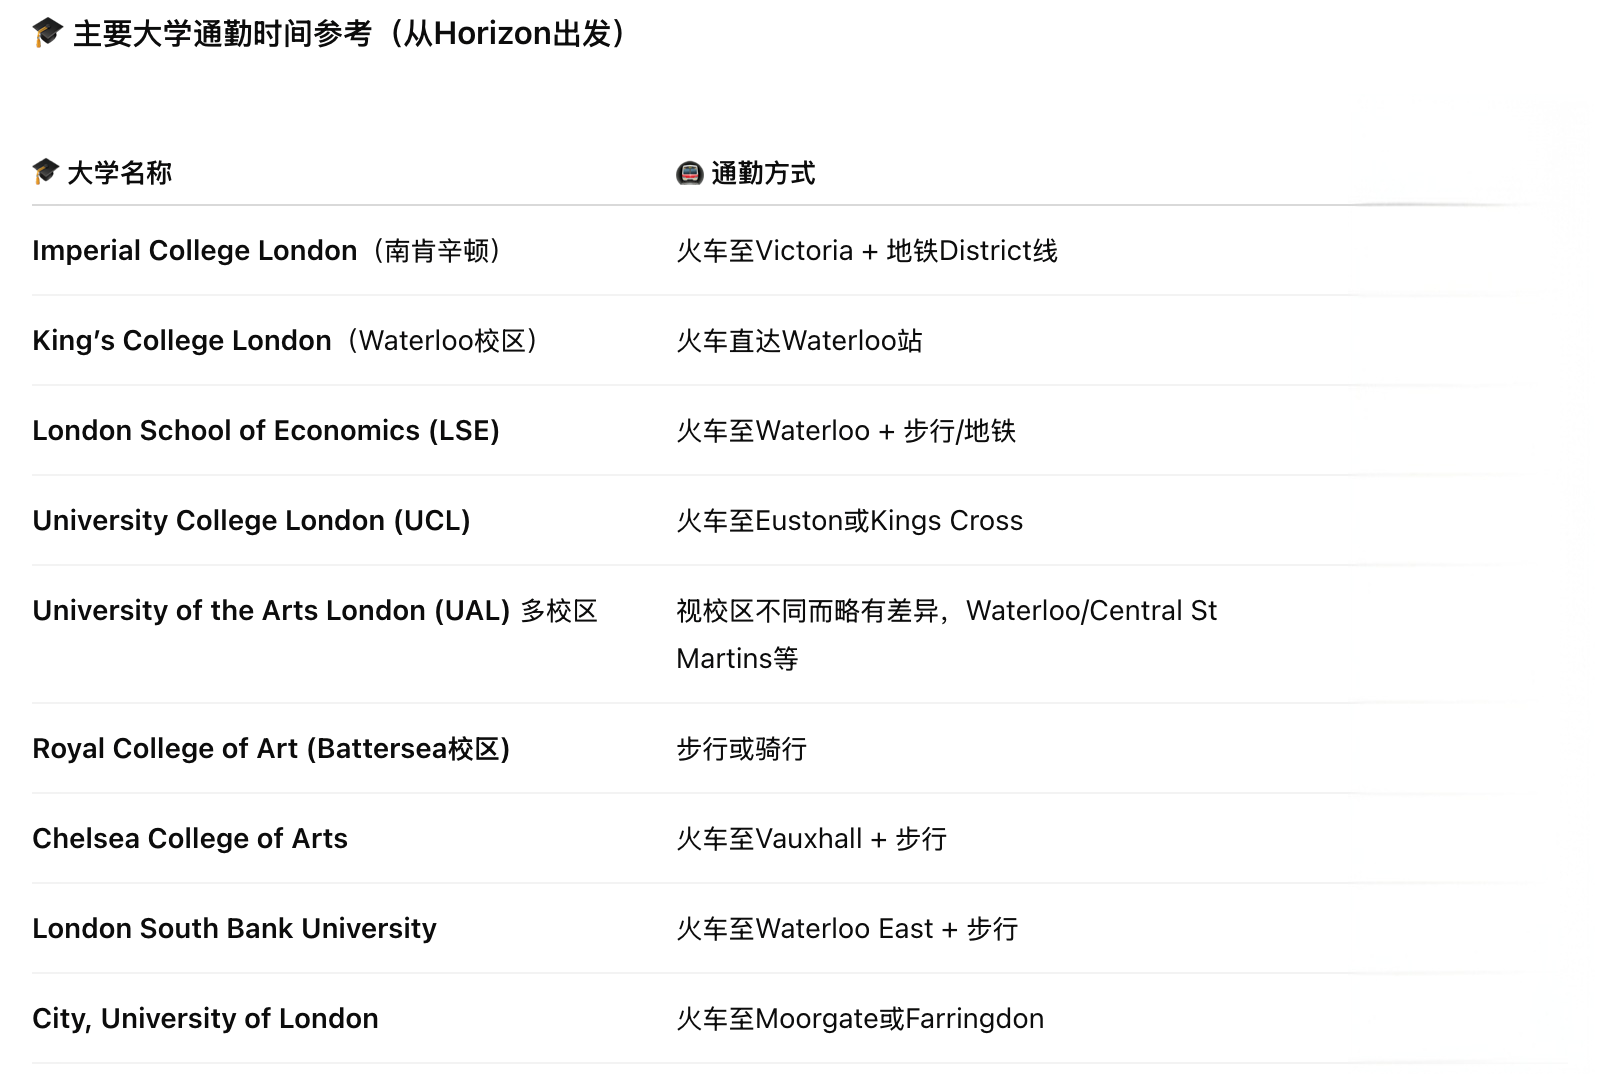The height and width of the screenshot is (1080, 1612).
Task: Select the 大学名称 column header
Action: (119, 173)
